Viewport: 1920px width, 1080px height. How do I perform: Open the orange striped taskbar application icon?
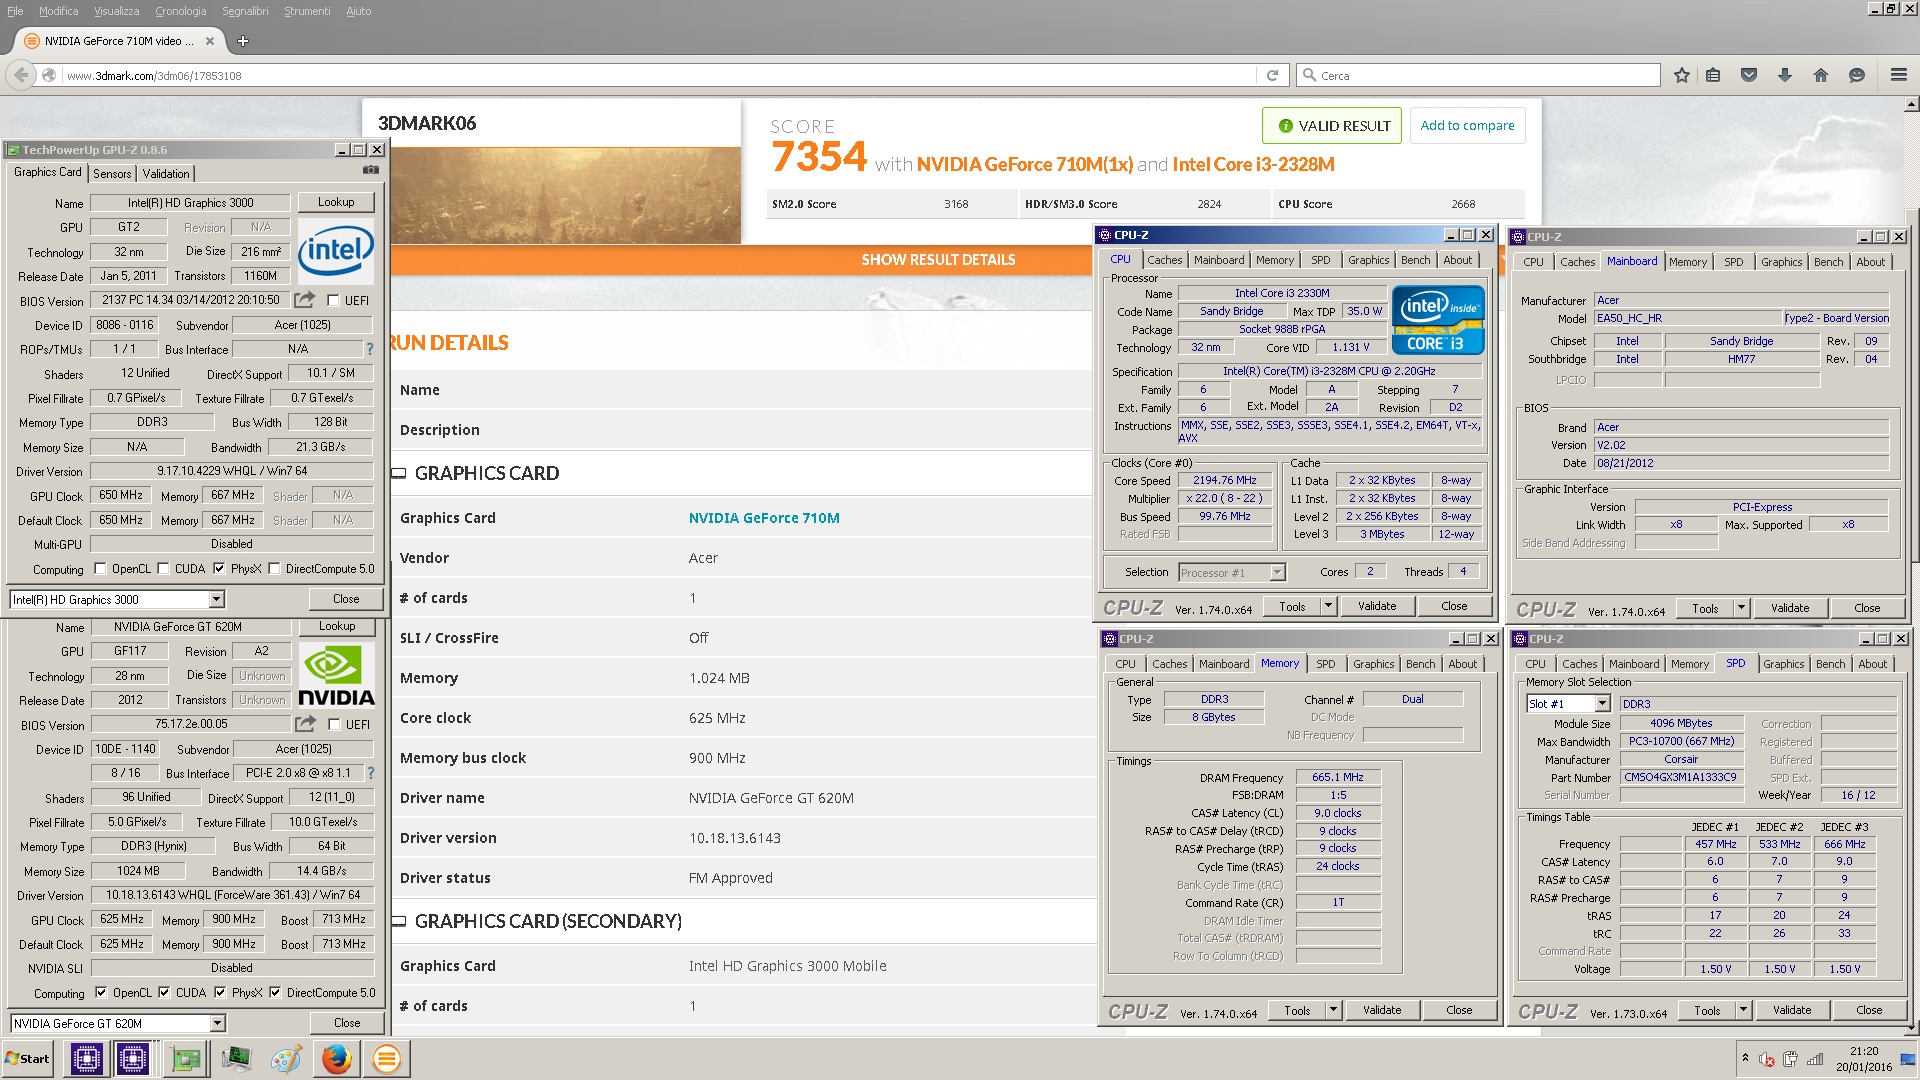click(386, 1058)
